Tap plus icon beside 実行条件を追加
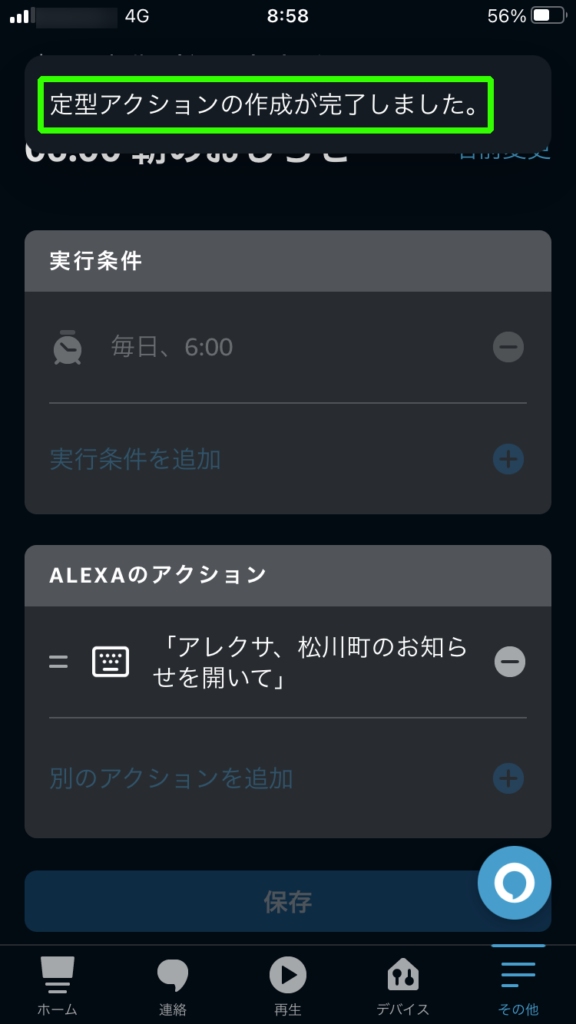The height and width of the screenshot is (1024, 576). 508,460
